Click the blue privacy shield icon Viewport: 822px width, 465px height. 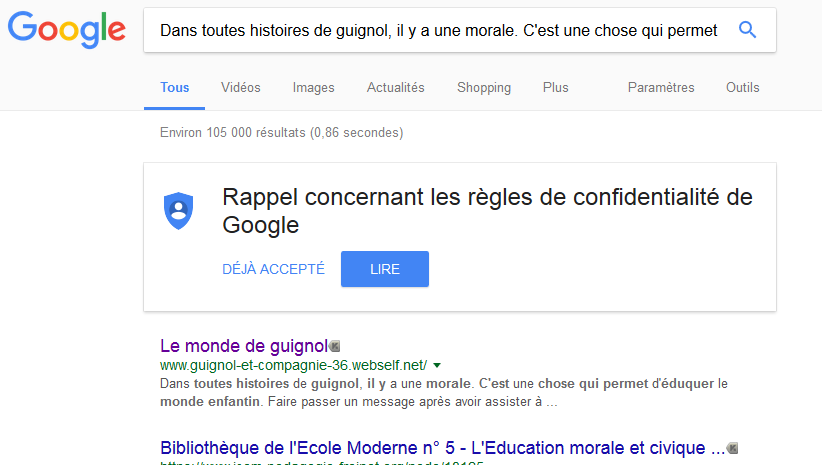pos(178,211)
